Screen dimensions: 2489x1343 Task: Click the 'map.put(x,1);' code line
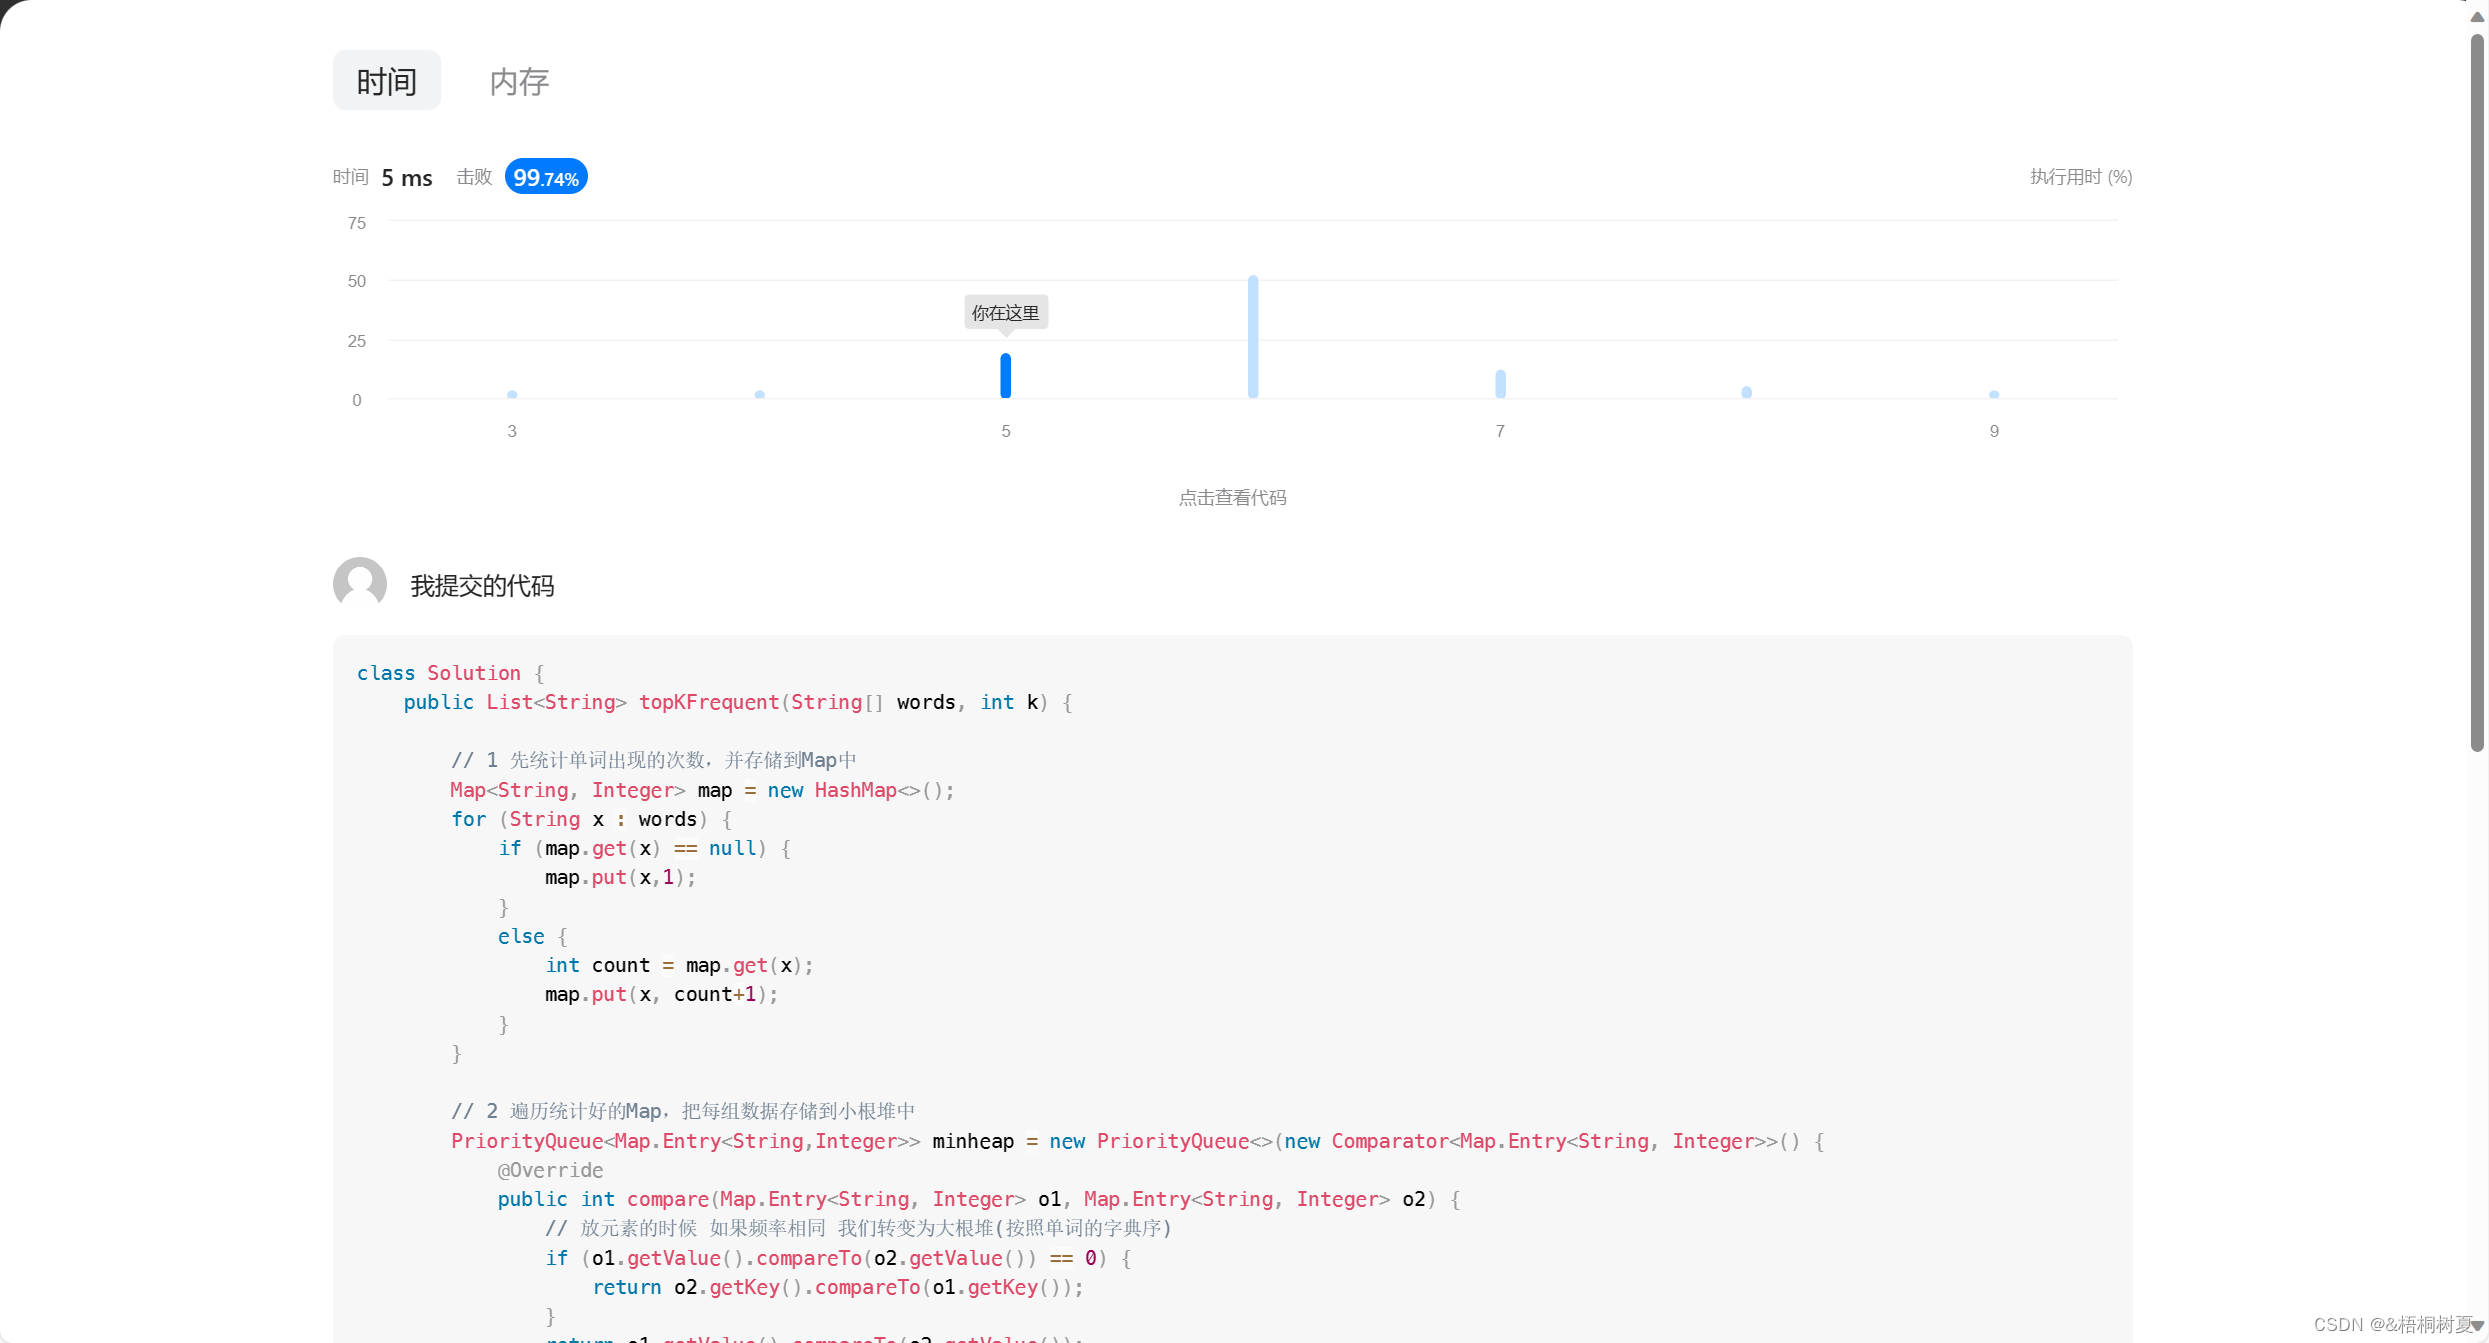point(620,877)
